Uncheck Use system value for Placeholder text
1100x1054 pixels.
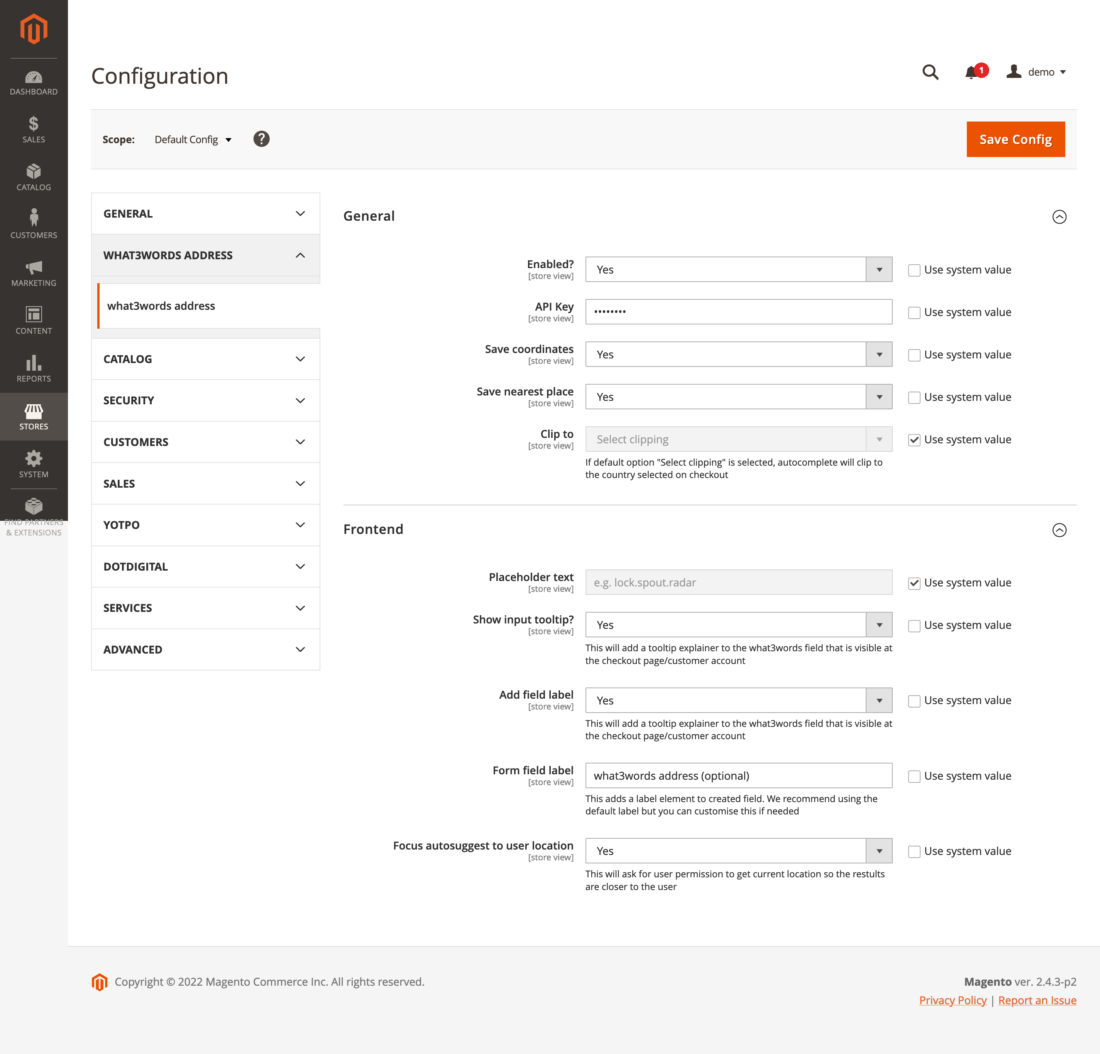(x=913, y=583)
